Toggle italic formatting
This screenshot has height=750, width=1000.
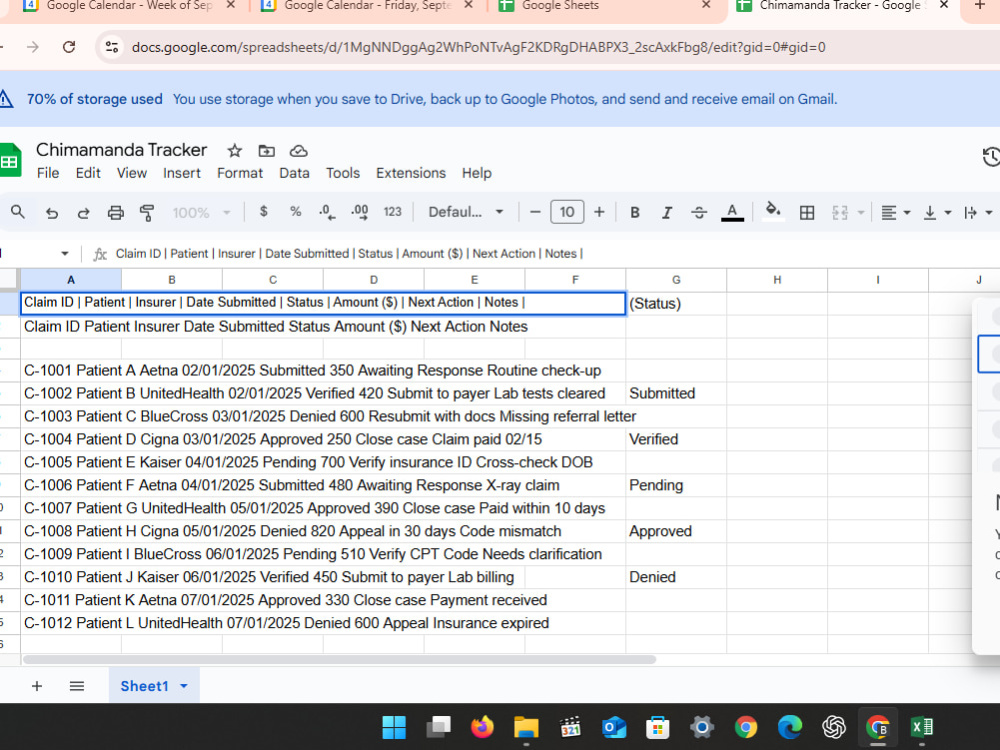(666, 212)
